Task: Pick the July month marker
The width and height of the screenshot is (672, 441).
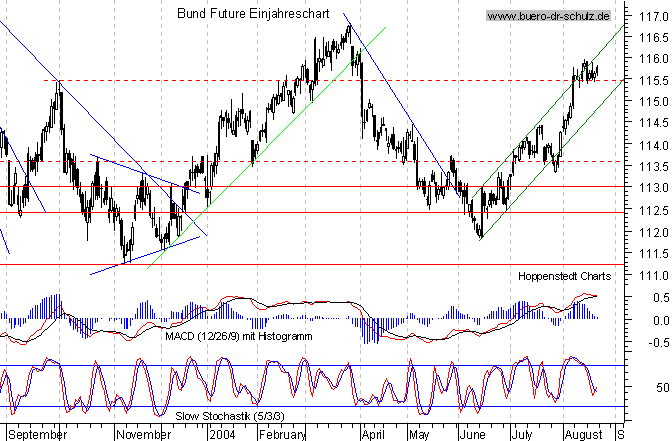Action: [x=521, y=435]
